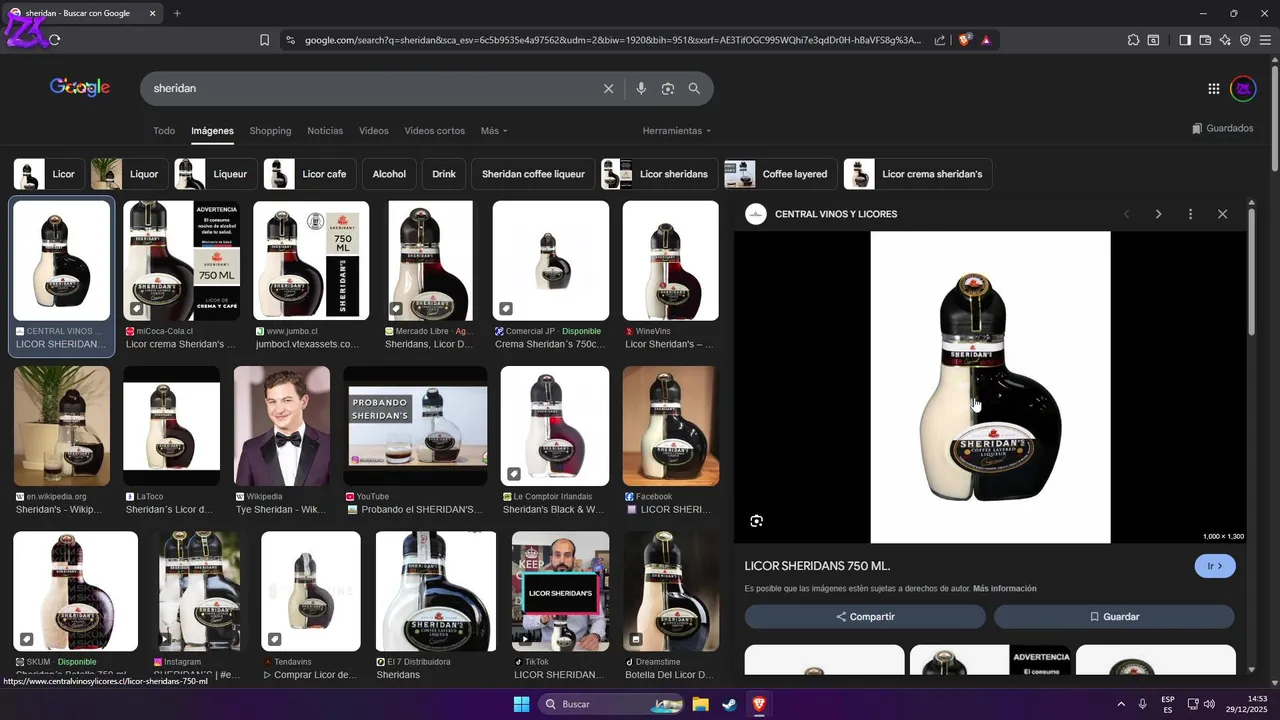This screenshot has width=1280, height=720.
Task: Open the Windows Start button
Action: pos(521,704)
